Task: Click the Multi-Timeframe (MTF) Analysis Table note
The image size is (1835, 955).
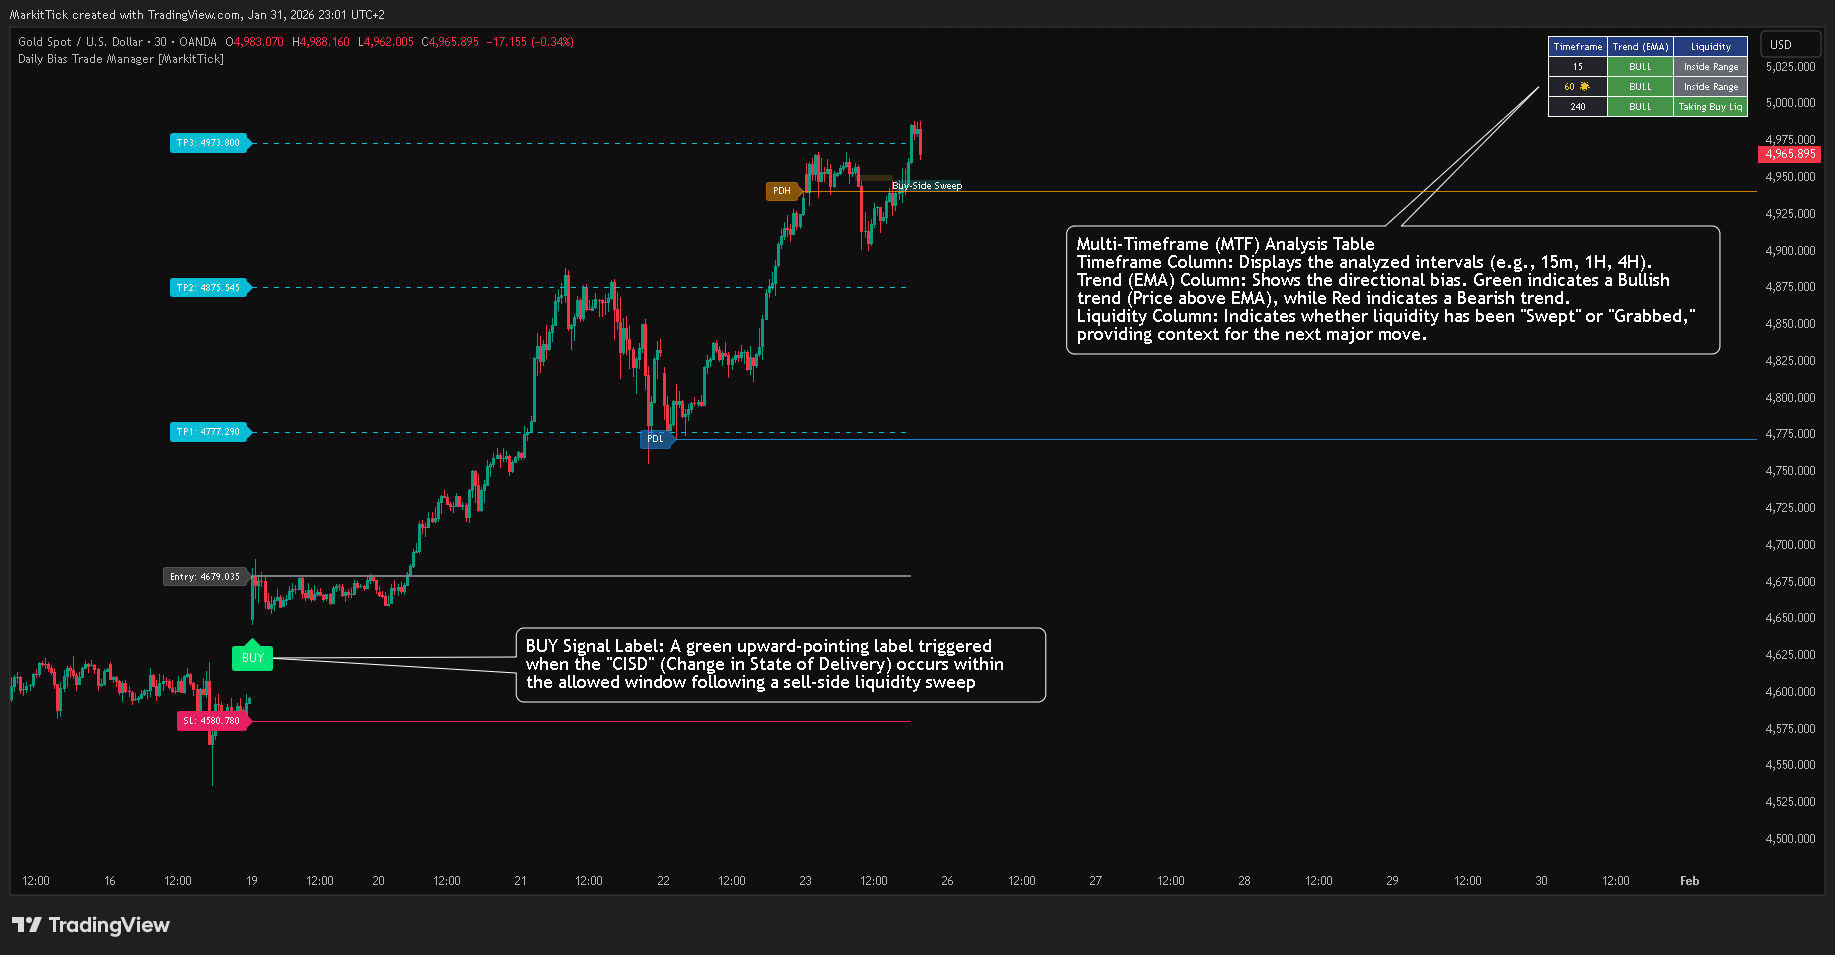Action: (1393, 289)
